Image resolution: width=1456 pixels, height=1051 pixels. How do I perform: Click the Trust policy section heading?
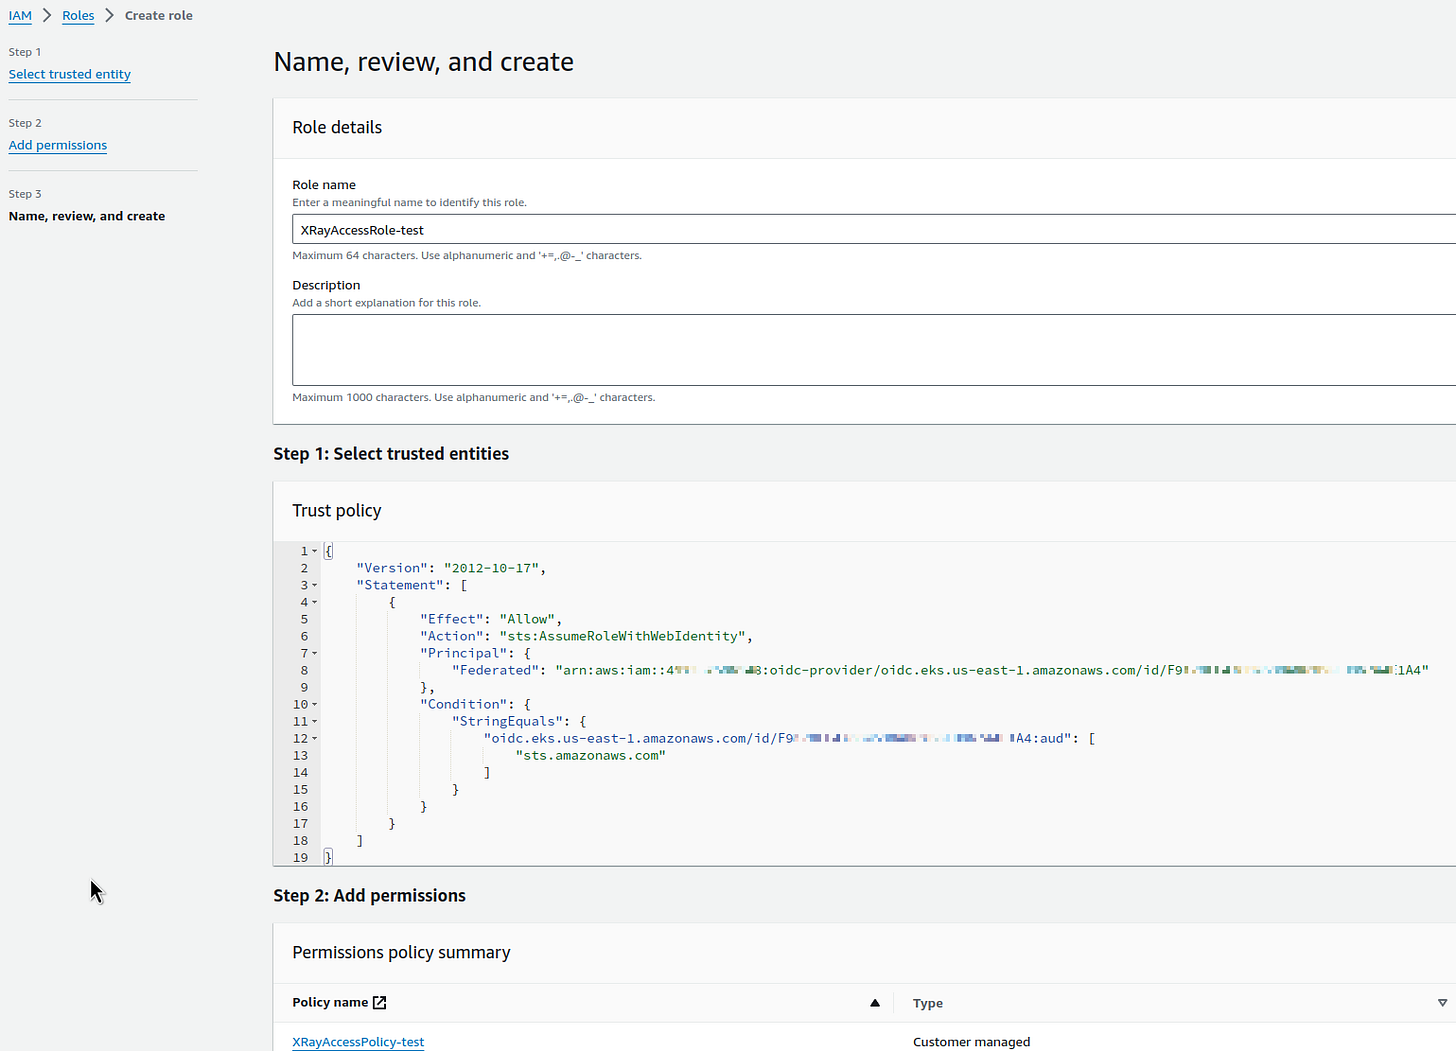337,510
